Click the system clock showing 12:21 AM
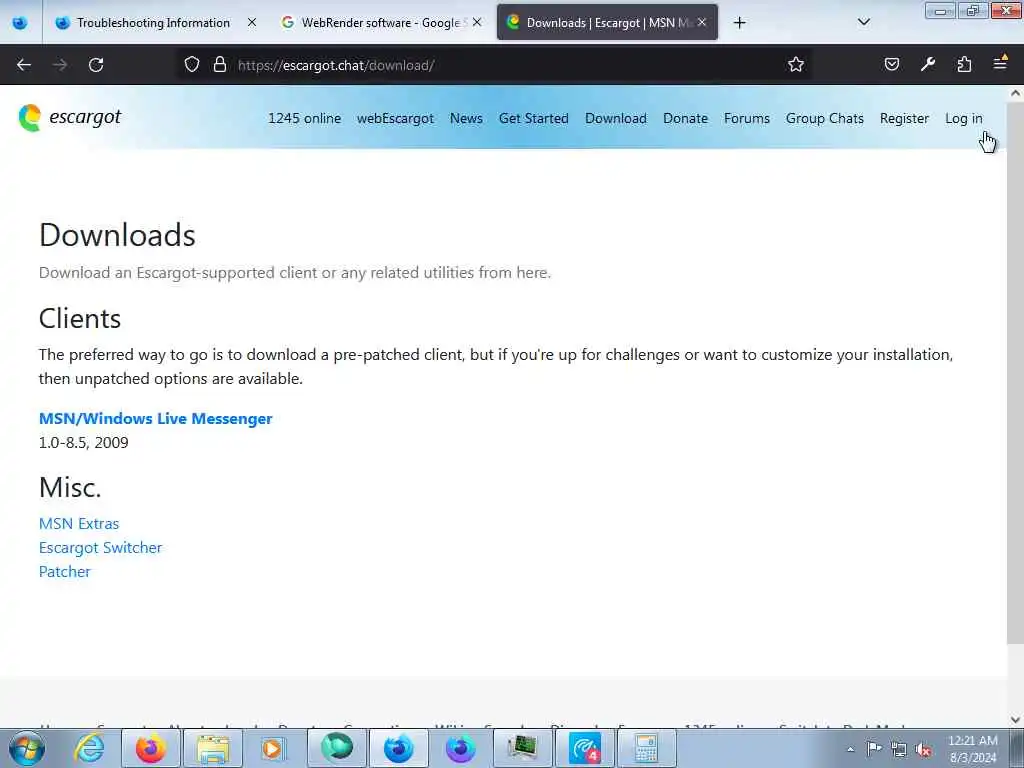The height and width of the screenshot is (768, 1024). [972, 748]
